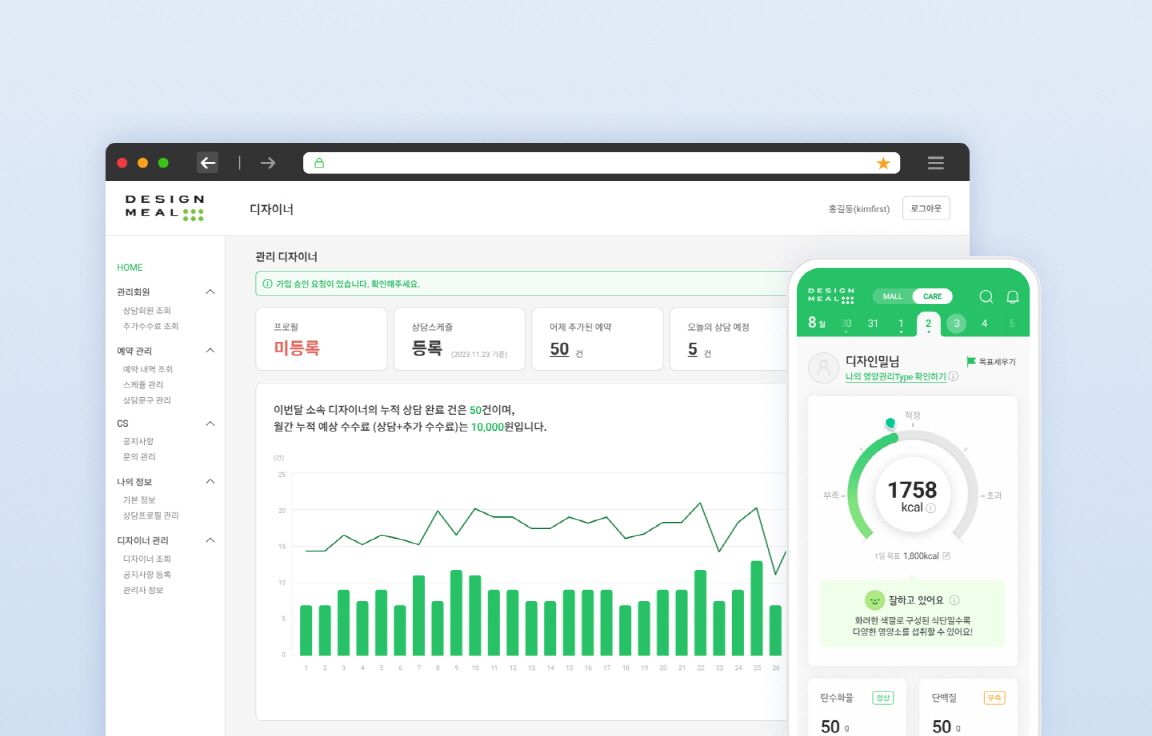
Task: Tap the 1758 kcal value
Action: [912, 491]
